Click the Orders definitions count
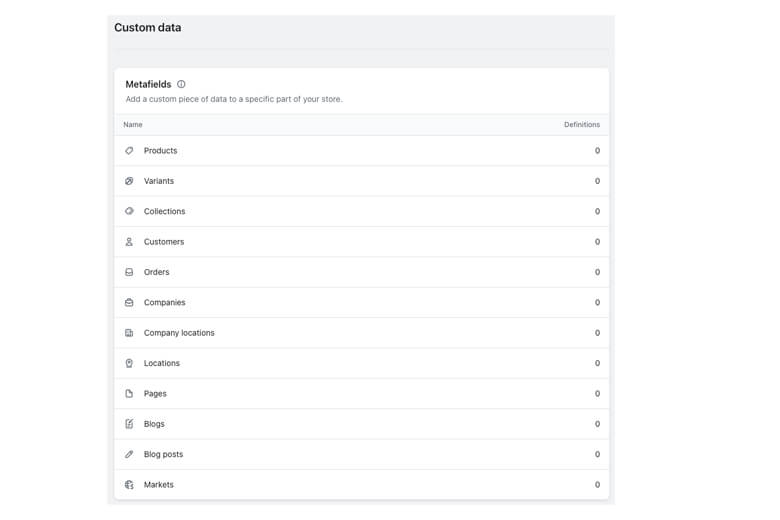This screenshot has width=780, height=520. pyautogui.click(x=597, y=272)
